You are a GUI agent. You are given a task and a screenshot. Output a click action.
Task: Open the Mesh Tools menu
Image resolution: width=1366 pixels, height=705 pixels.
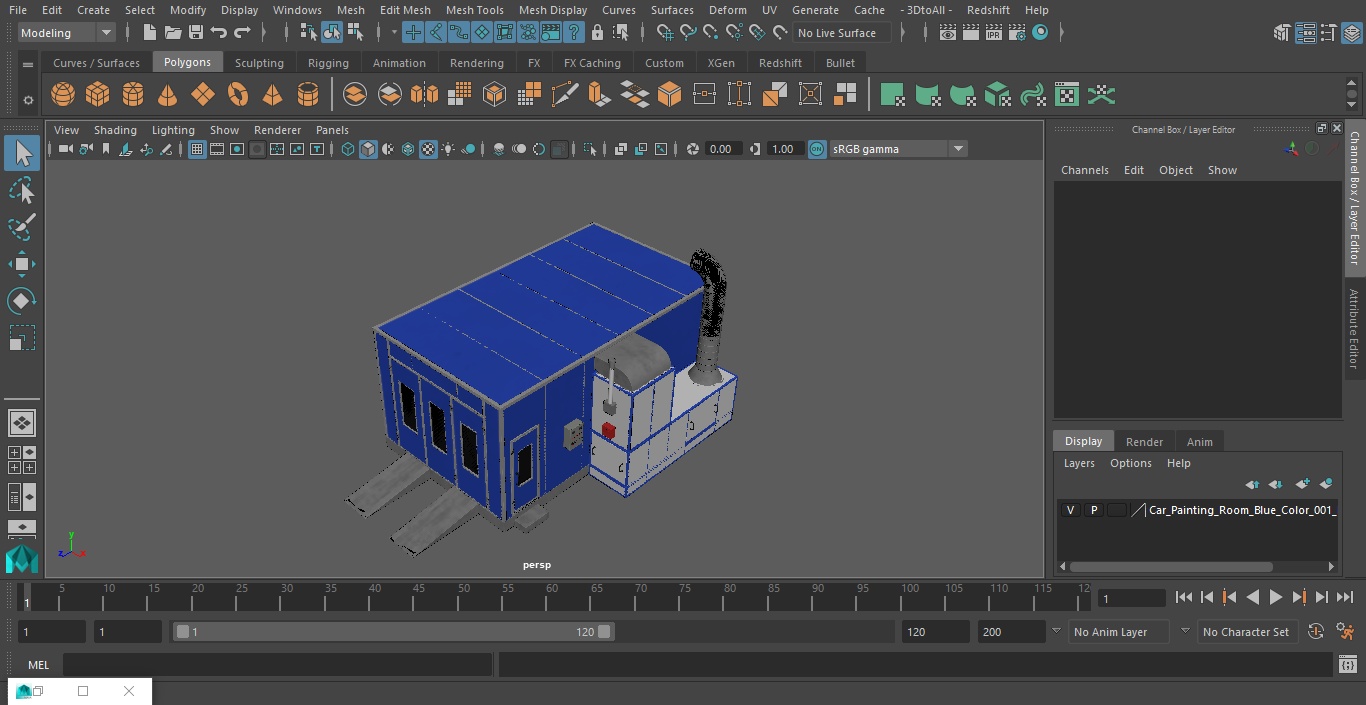coord(474,10)
